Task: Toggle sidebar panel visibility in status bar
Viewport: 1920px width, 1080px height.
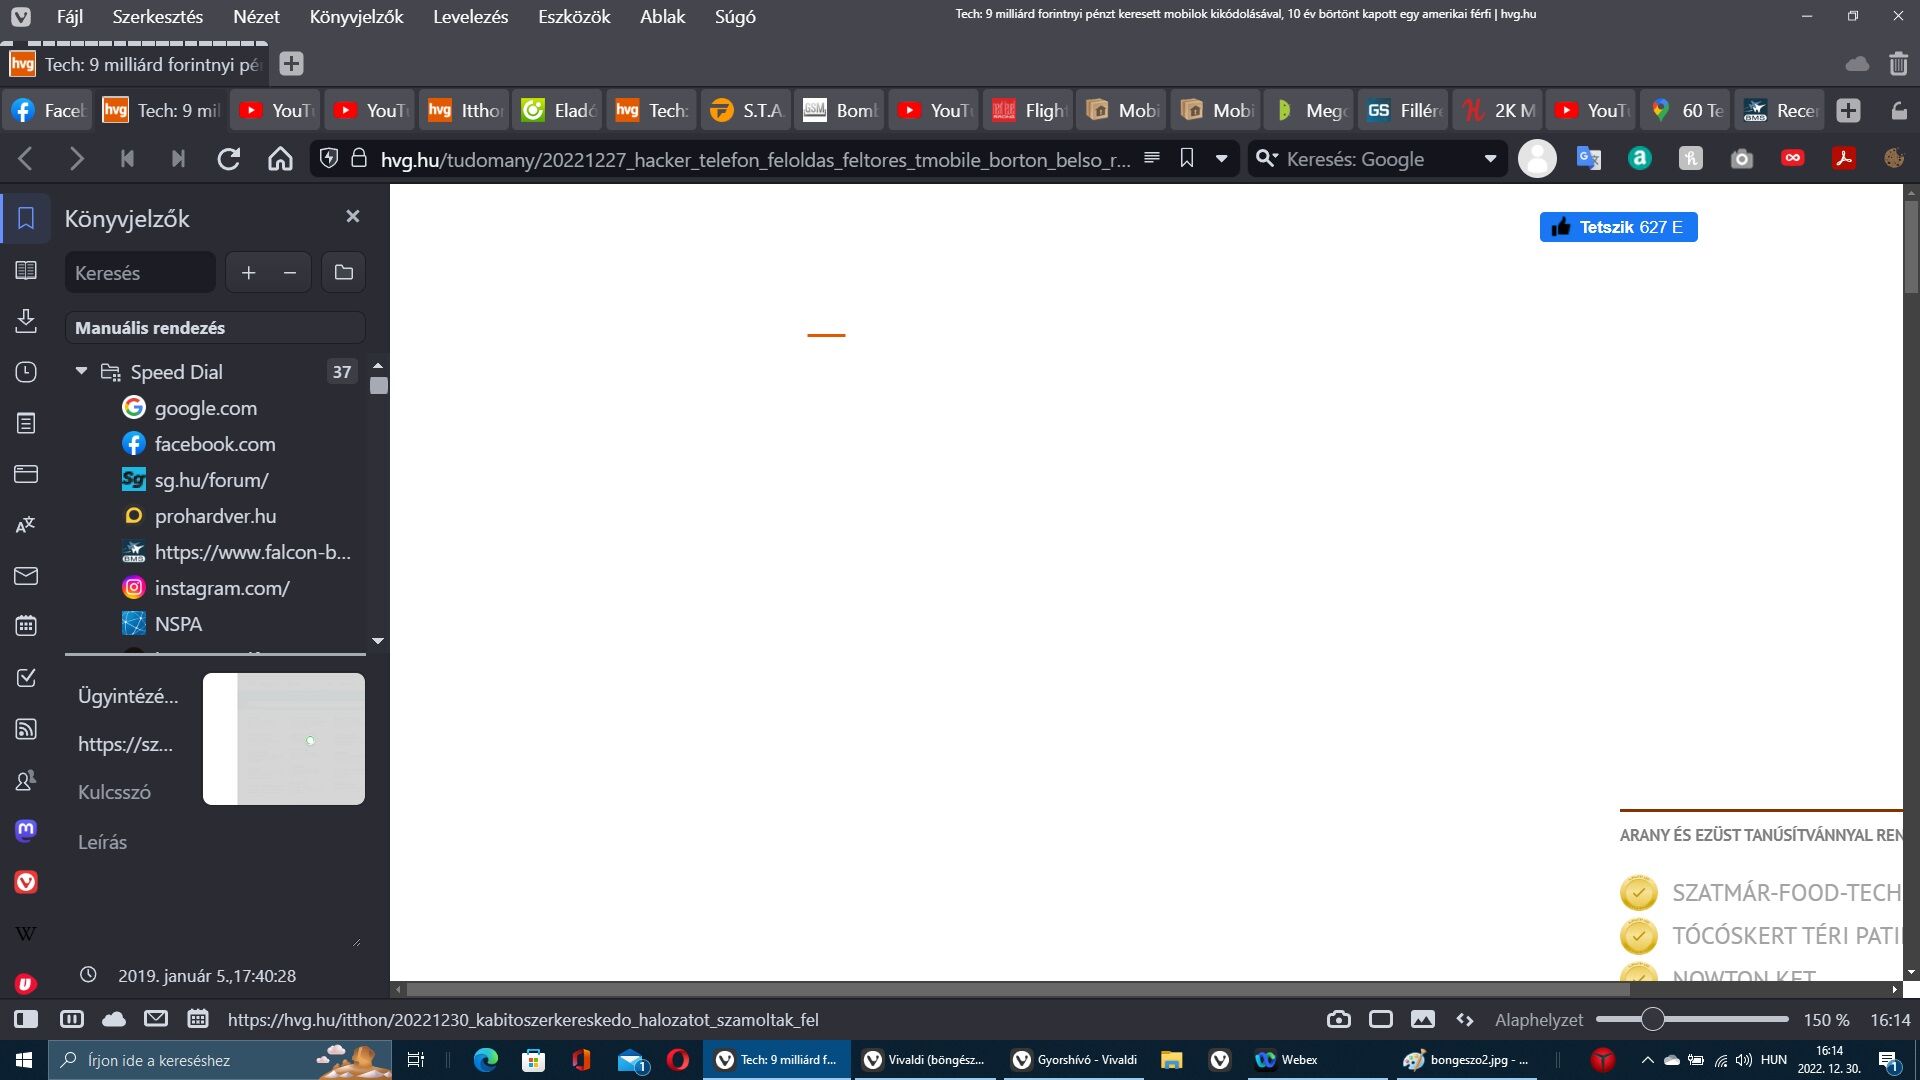Action: [26, 1019]
